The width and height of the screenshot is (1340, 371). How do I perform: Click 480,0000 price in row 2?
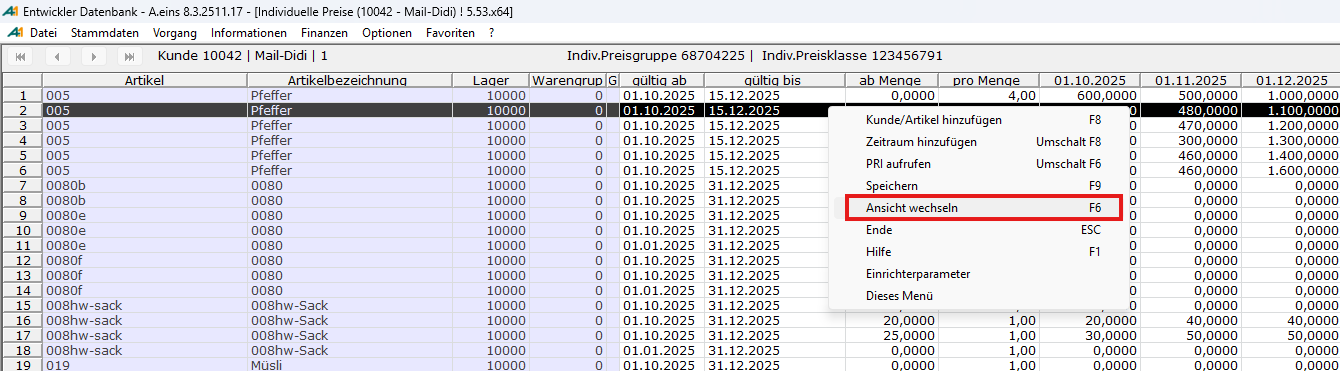tap(1191, 110)
